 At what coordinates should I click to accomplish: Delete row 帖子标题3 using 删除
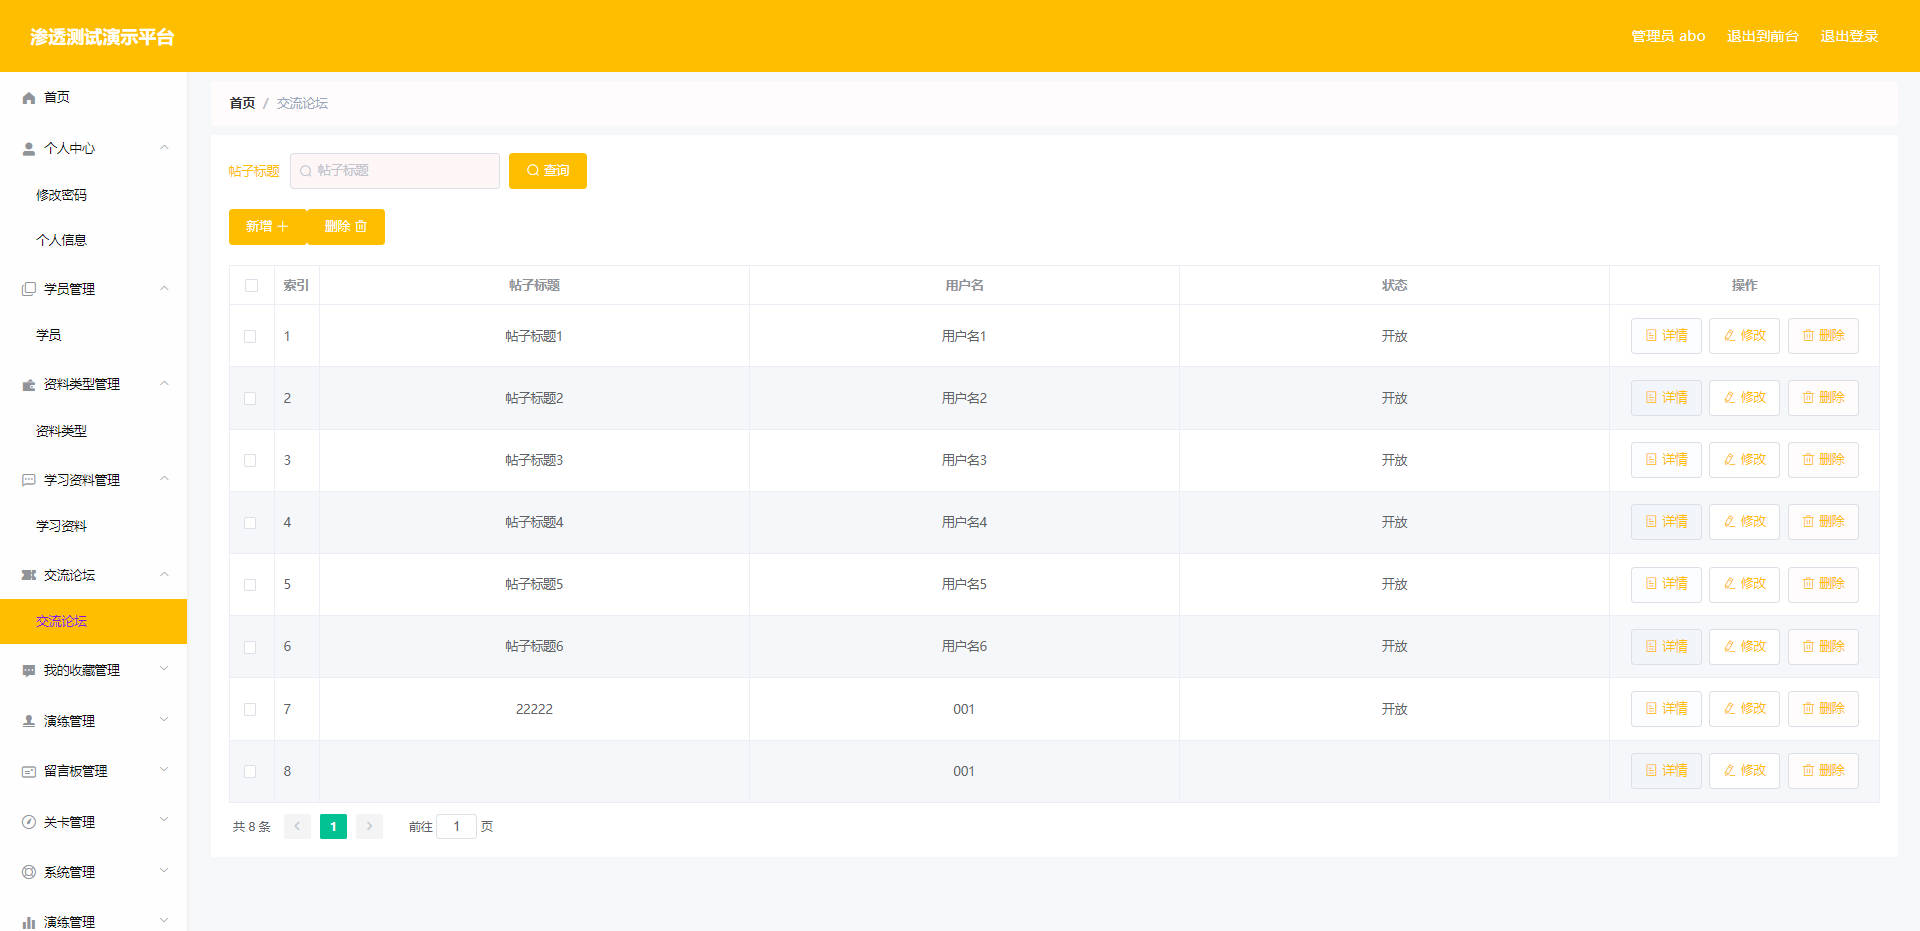1823,460
